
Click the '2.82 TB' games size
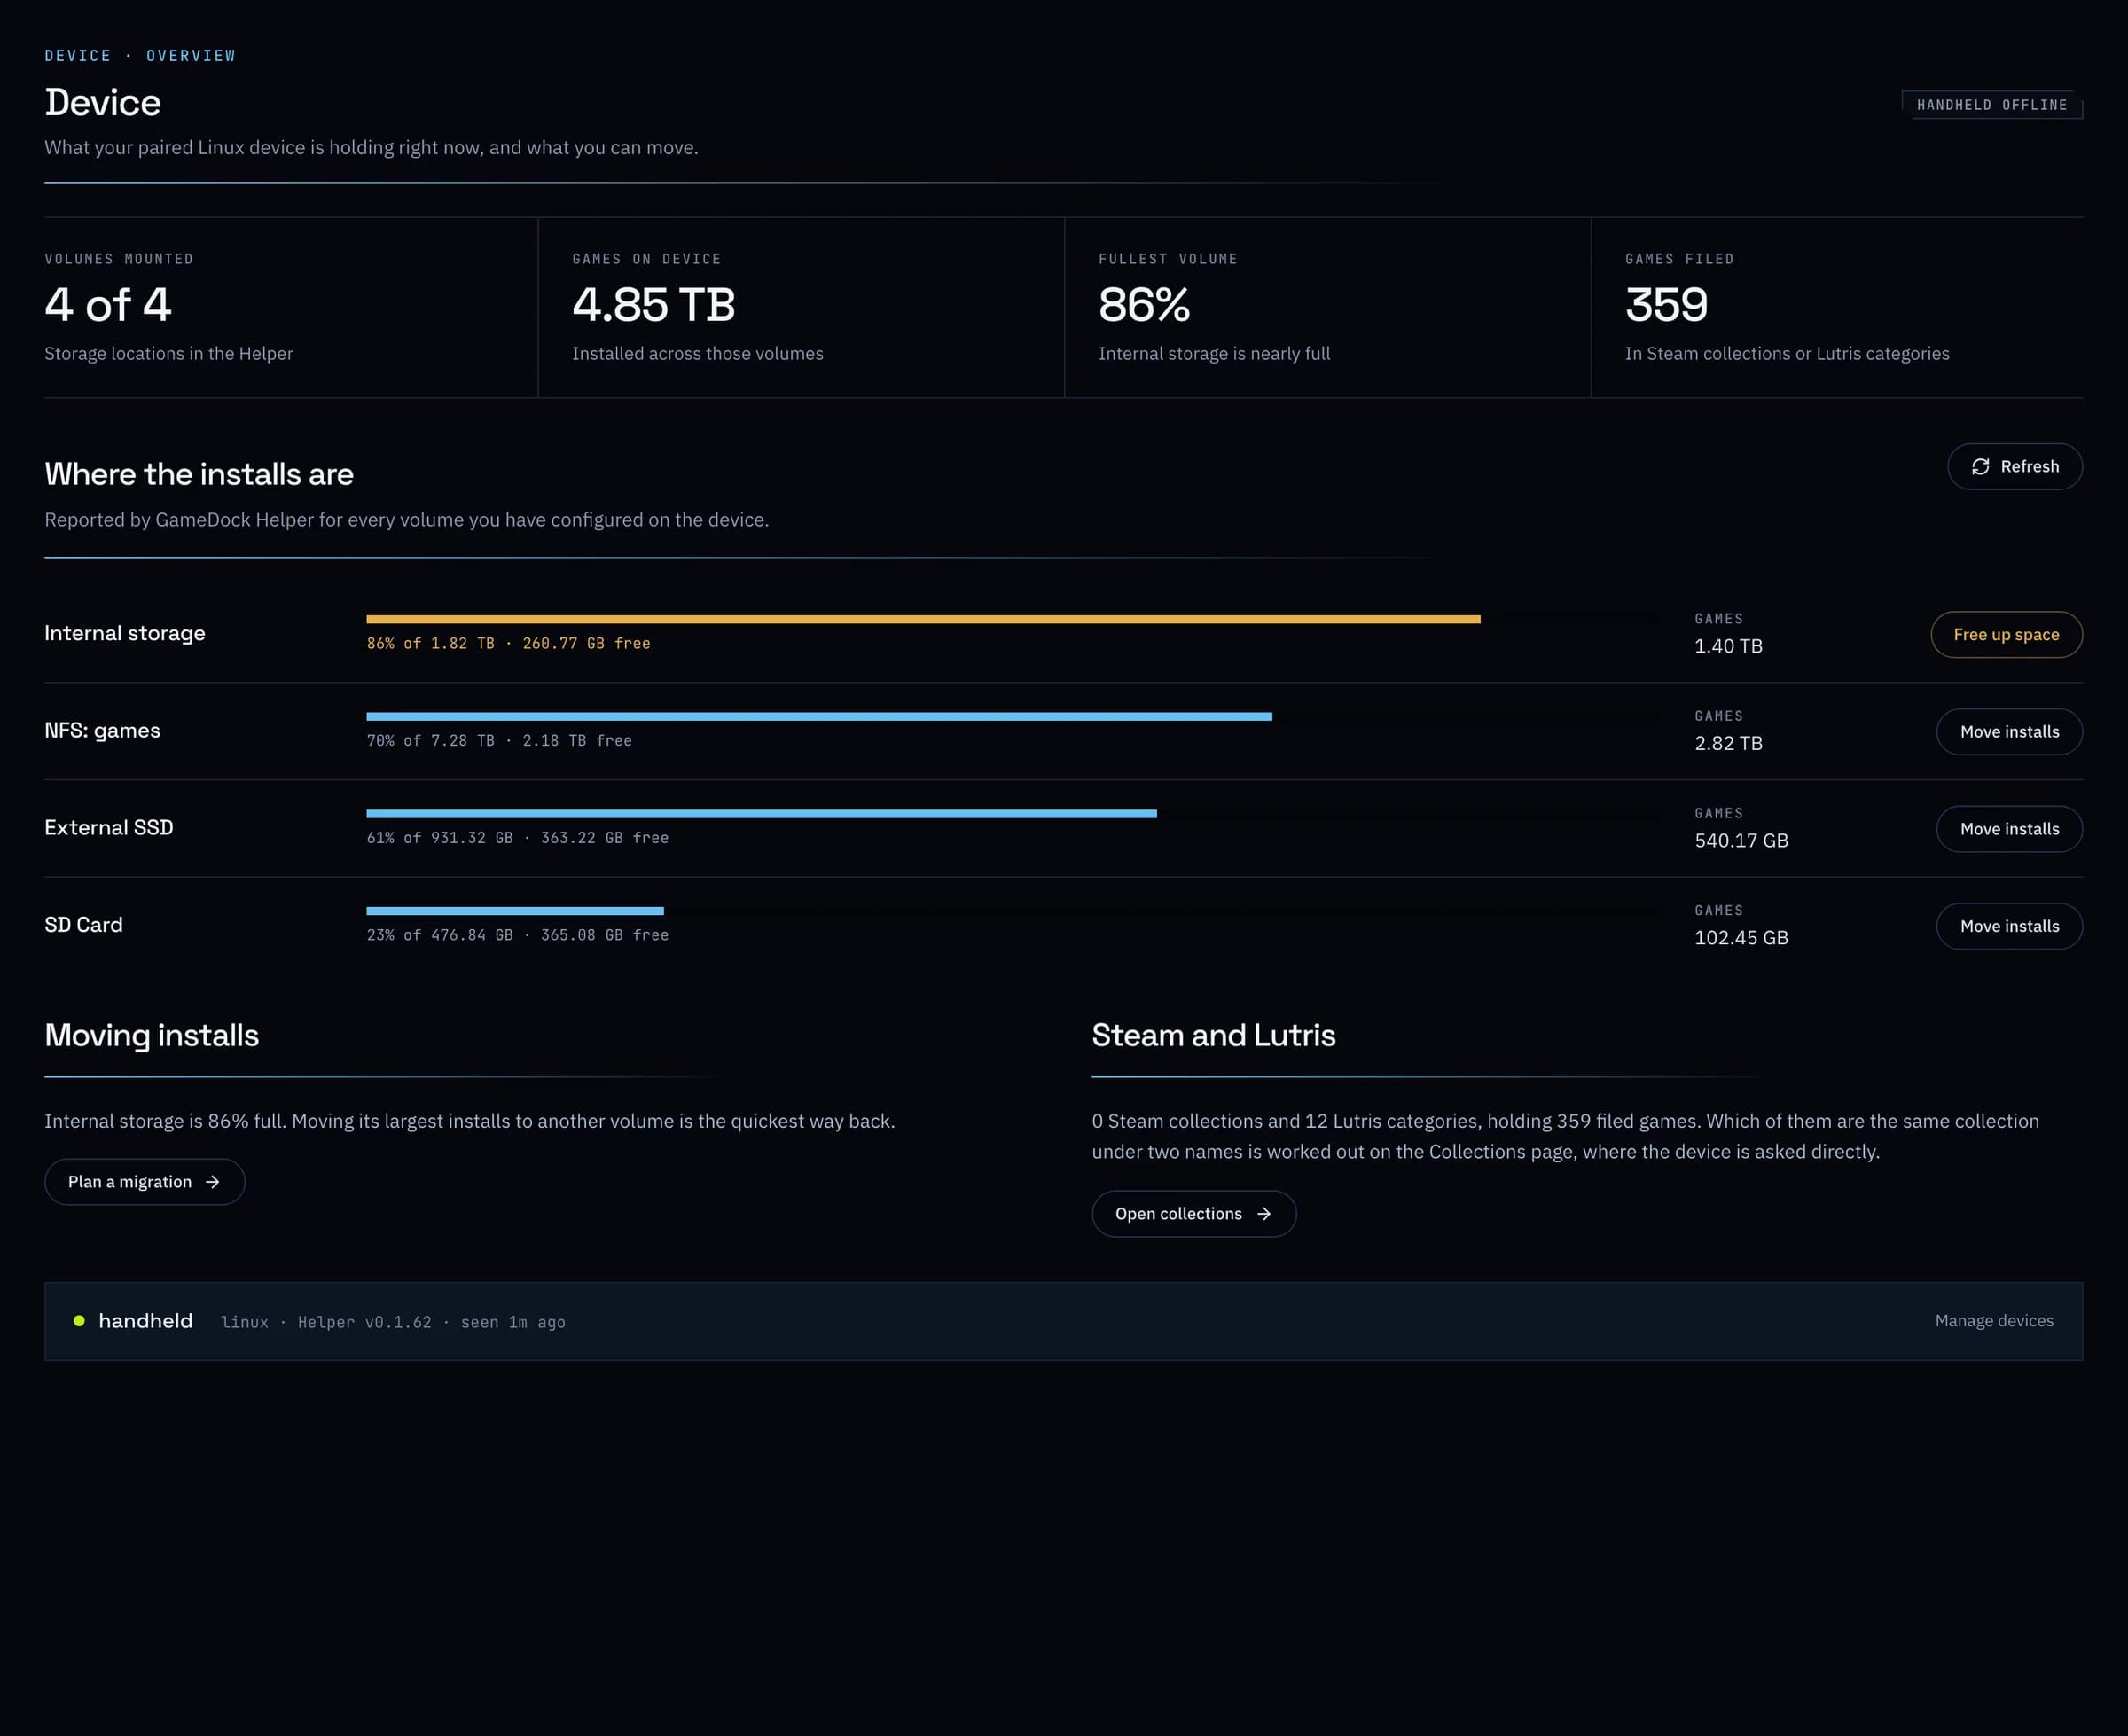pos(1728,743)
